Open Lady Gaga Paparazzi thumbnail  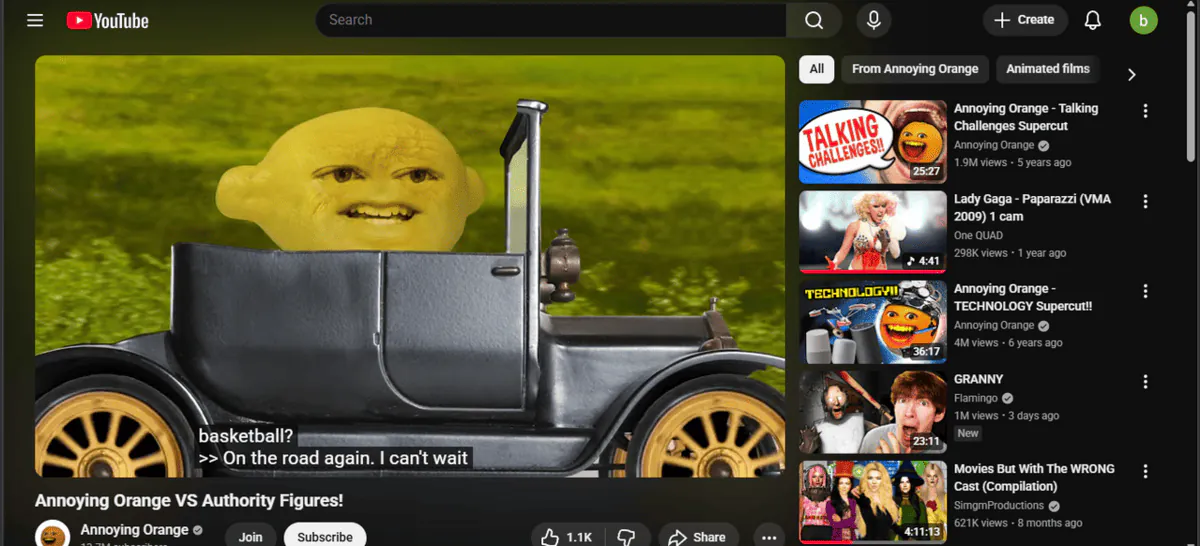tap(873, 231)
